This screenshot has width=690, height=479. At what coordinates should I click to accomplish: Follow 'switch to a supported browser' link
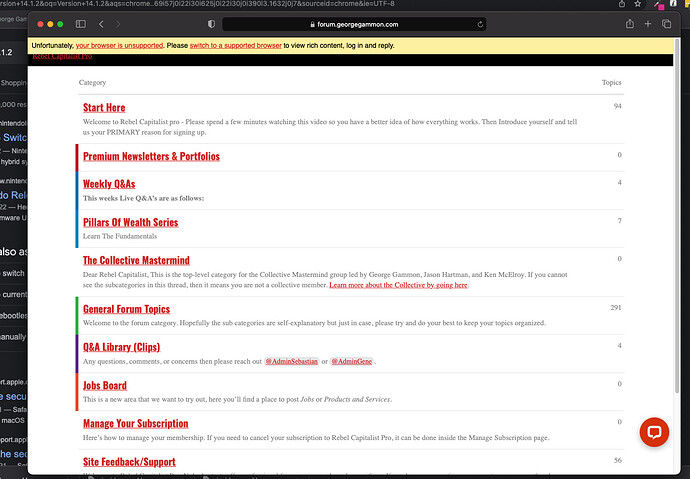click(235, 45)
